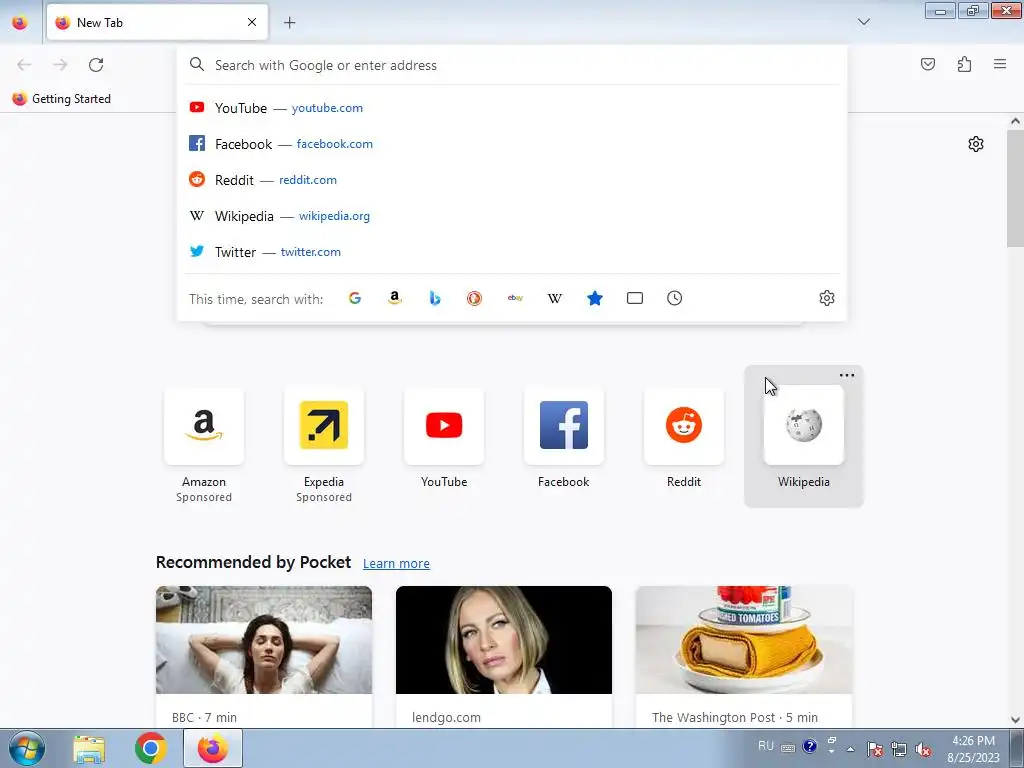Search open tabs via the tabs icon

pos(635,298)
